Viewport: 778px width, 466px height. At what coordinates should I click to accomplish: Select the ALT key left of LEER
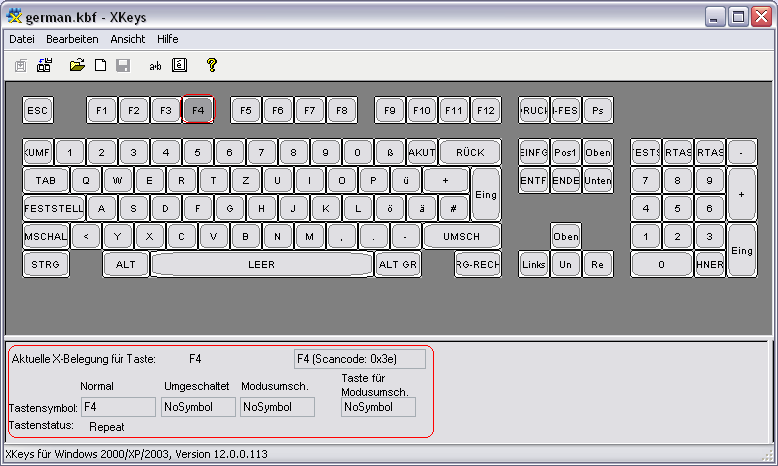tap(126, 265)
